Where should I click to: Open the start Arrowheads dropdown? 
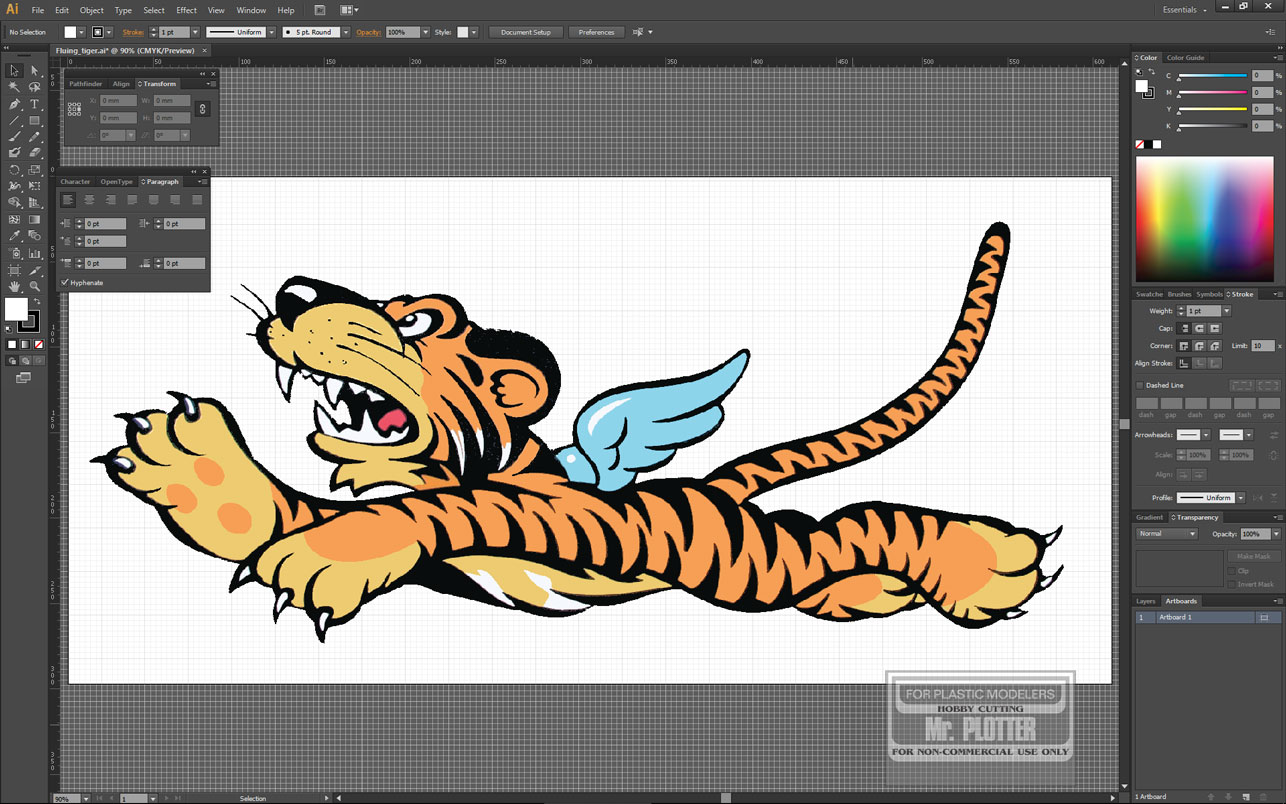(x=1205, y=435)
